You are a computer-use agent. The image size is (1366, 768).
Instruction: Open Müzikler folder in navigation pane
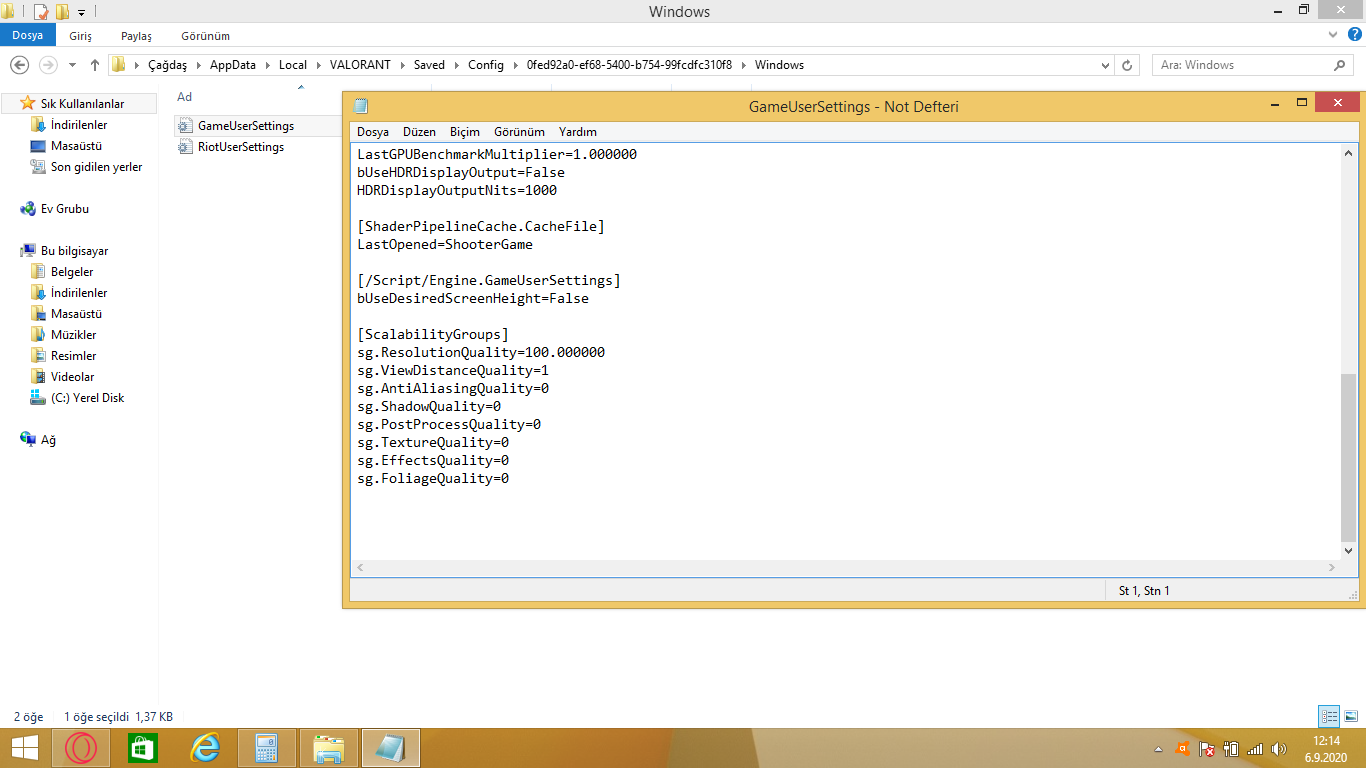pos(74,335)
